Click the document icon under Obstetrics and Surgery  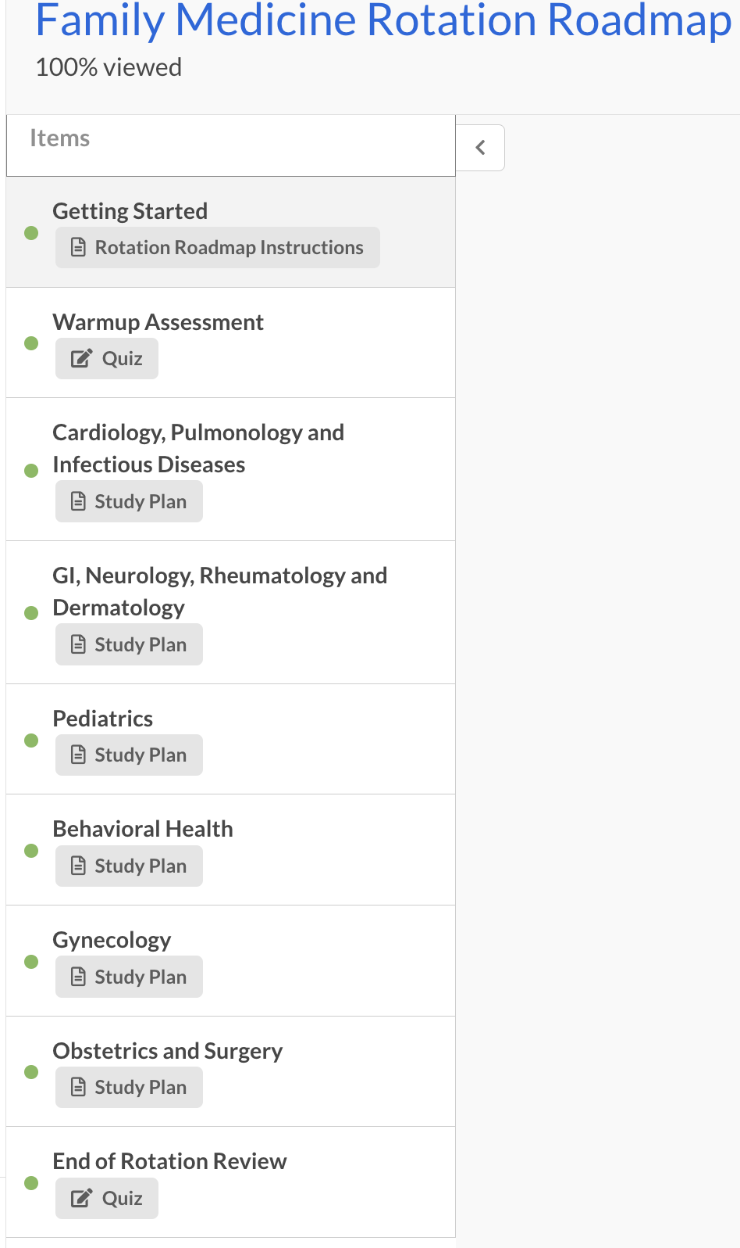point(78,1087)
